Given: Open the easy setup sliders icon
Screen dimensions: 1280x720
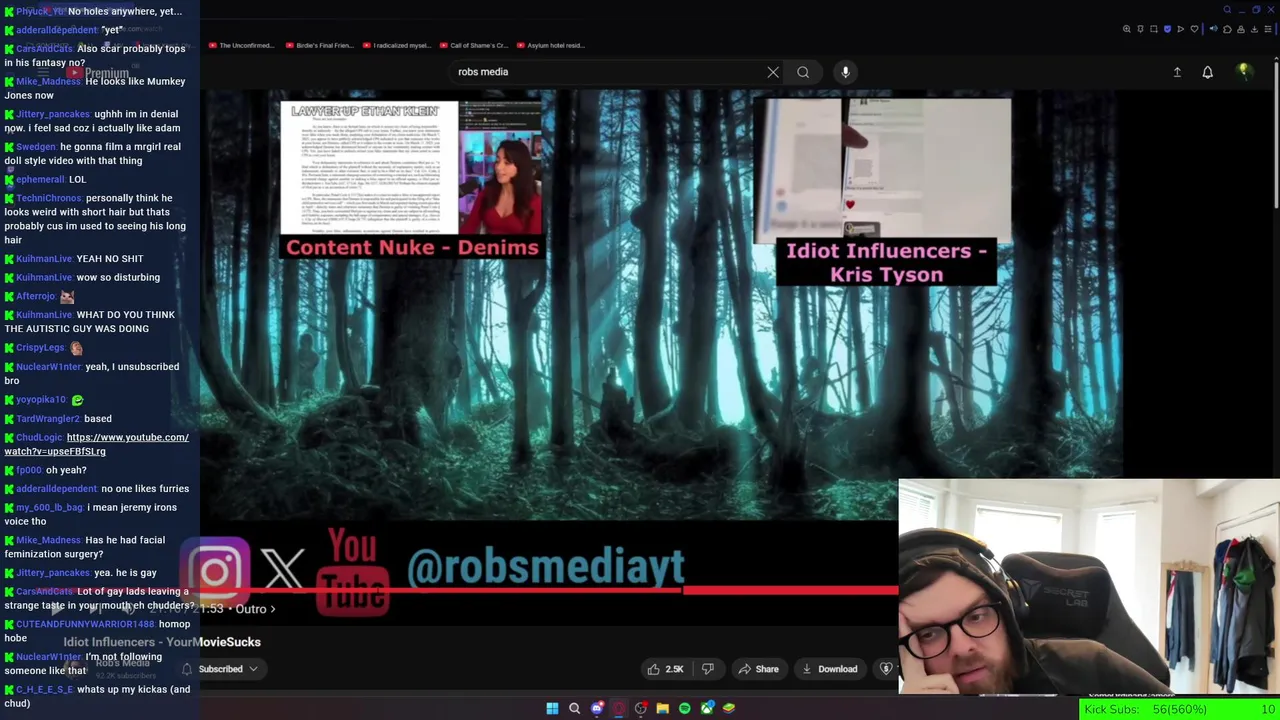Looking at the screenshot, I should [1268, 29].
